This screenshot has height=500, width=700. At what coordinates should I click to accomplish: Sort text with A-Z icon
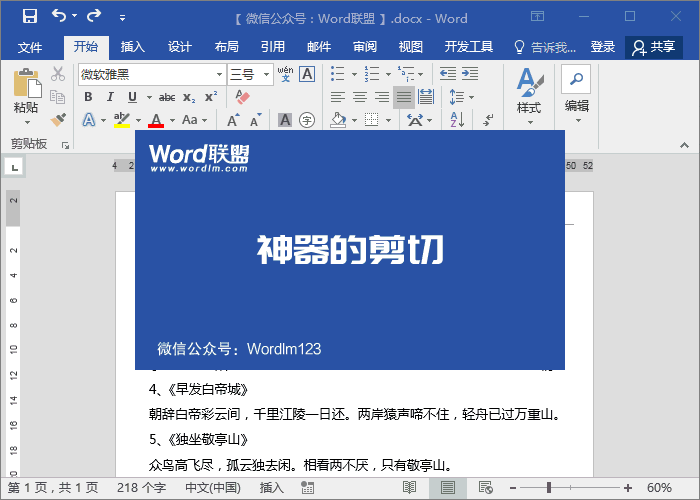457,120
